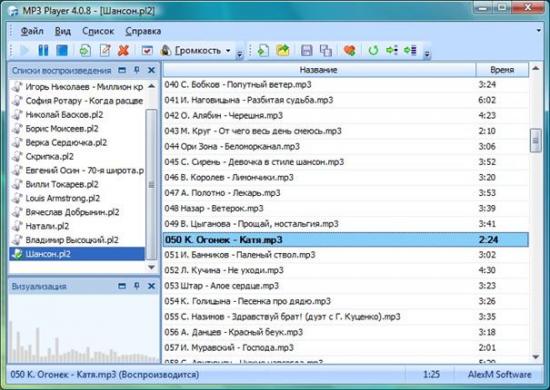Select track 042 О. Алябин - Черешня

(346, 115)
